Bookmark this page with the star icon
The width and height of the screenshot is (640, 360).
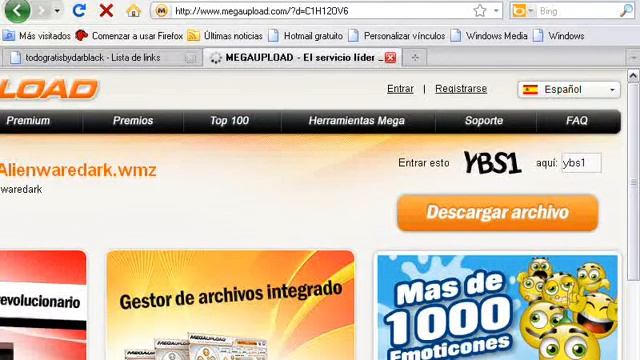(480, 11)
